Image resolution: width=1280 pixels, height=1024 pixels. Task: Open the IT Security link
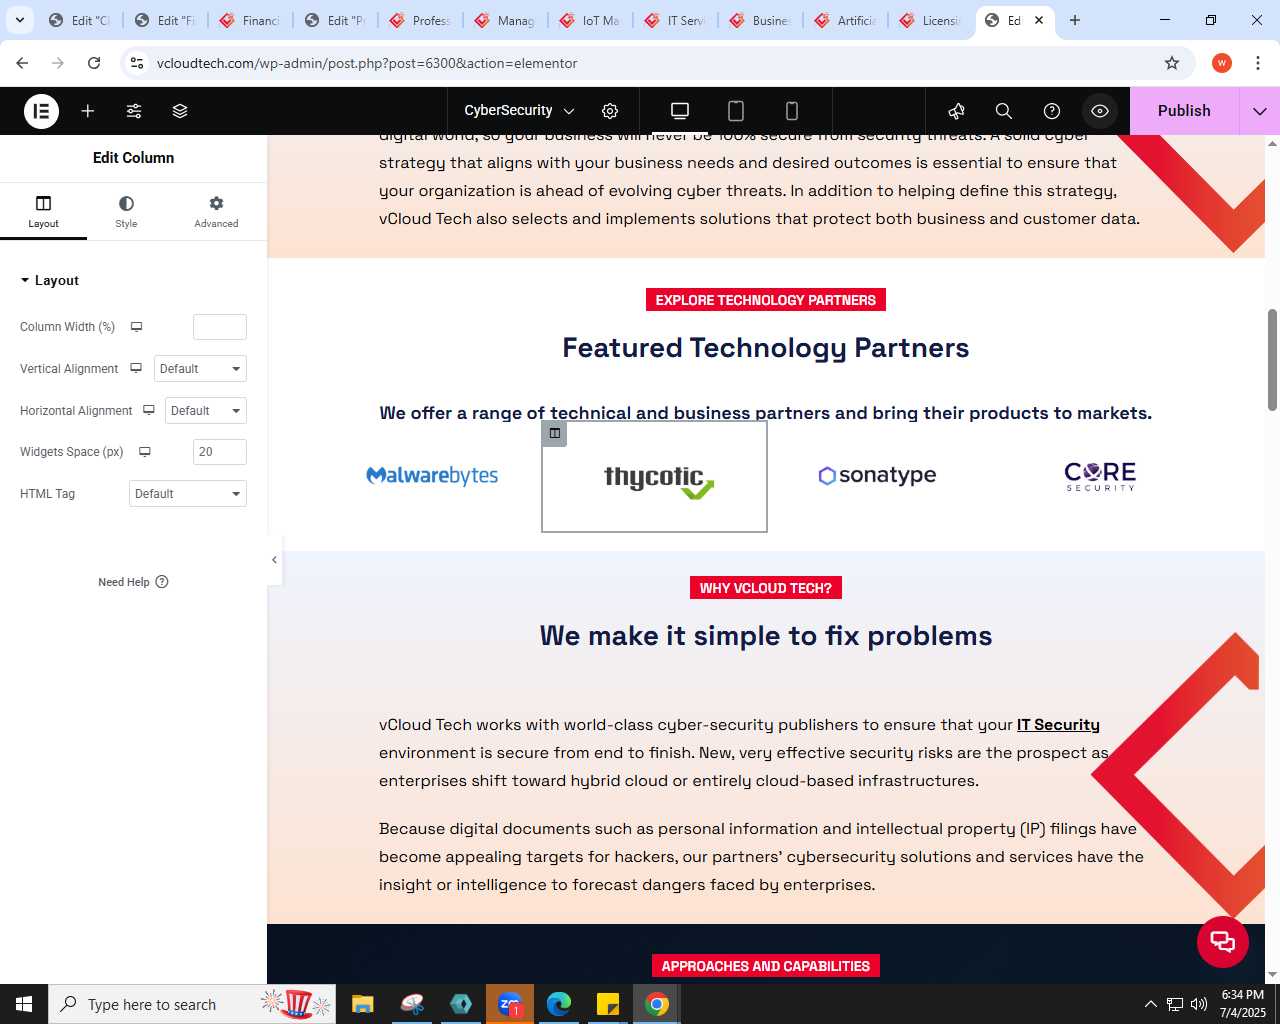[x=1058, y=725]
